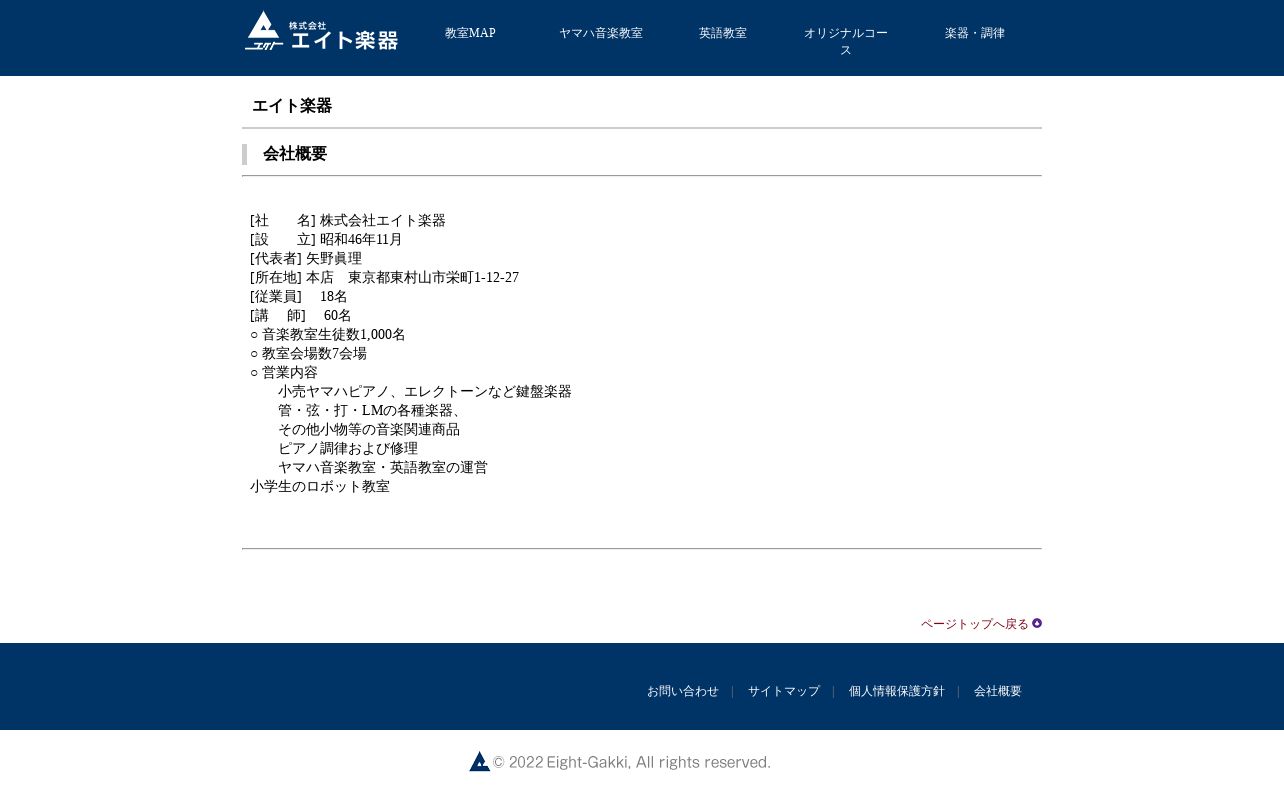Click the address 東京都東村山市栄町1-12-27
The image size is (1284, 792).
click(433, 278)
